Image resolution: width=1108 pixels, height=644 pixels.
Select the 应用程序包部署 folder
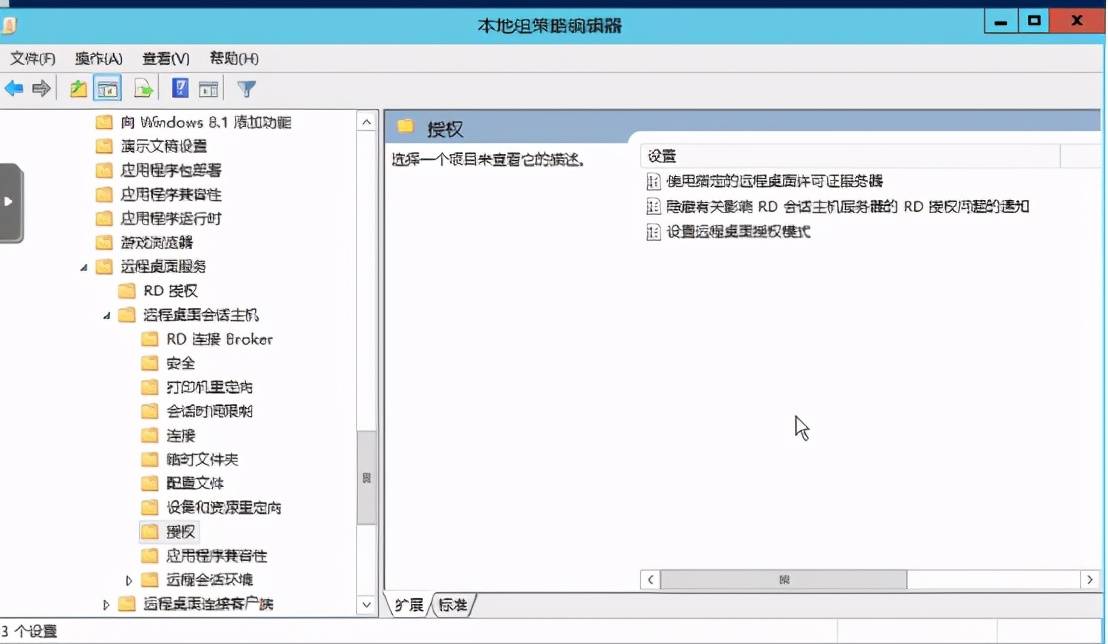(x=158, y=170)
